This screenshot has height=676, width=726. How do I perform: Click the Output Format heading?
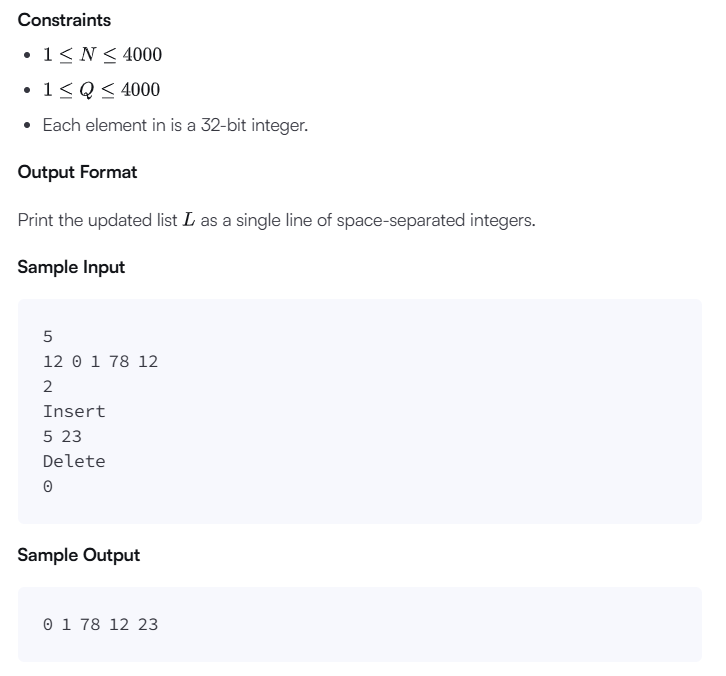pos(77,172)
